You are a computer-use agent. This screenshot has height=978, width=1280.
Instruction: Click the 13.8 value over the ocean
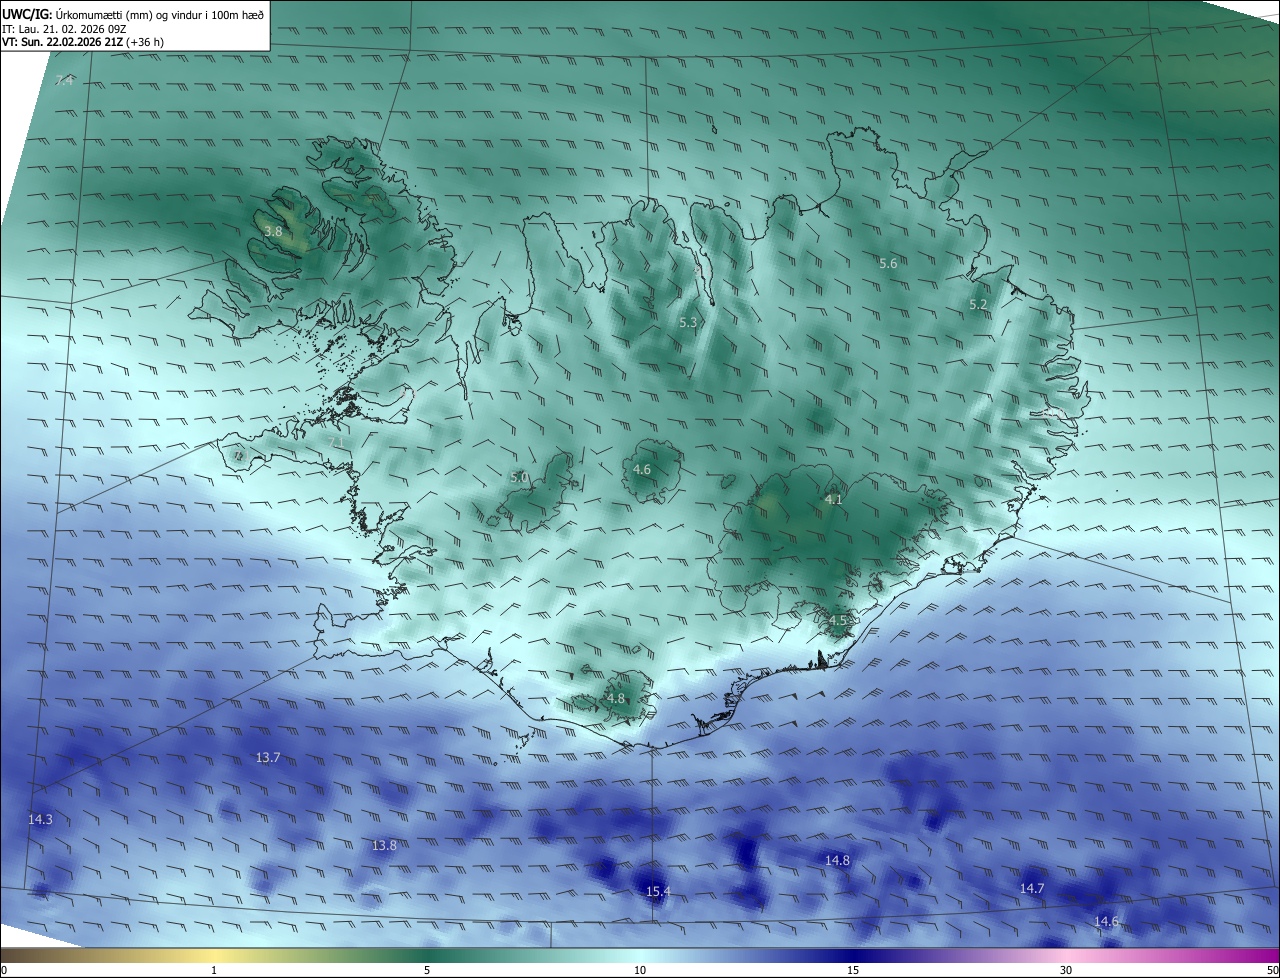coord(384,845)
